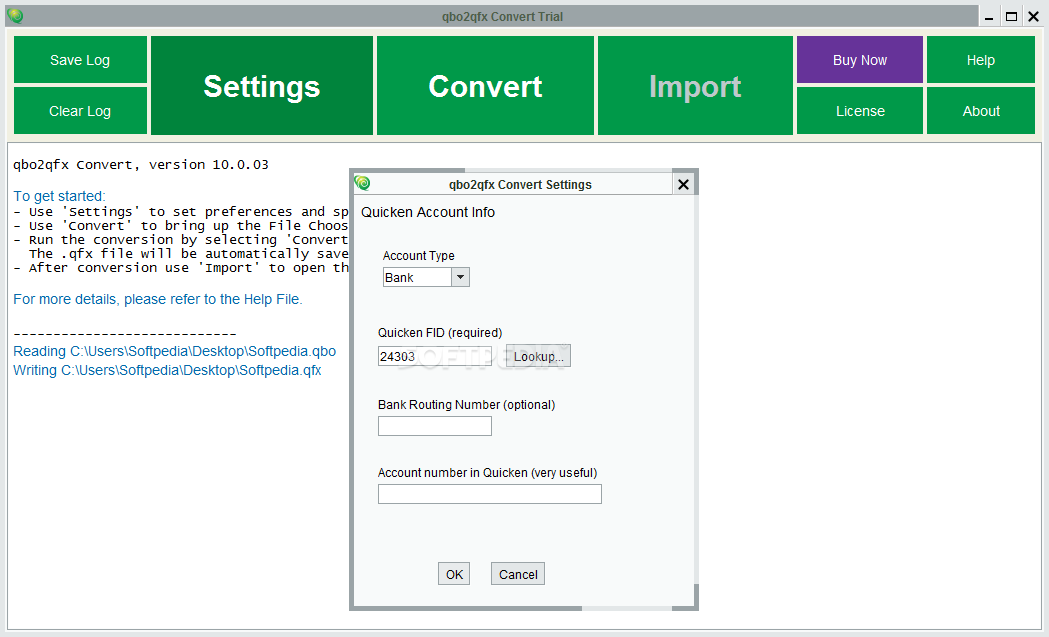
Task: Open the Settings section
Action: 262,86
